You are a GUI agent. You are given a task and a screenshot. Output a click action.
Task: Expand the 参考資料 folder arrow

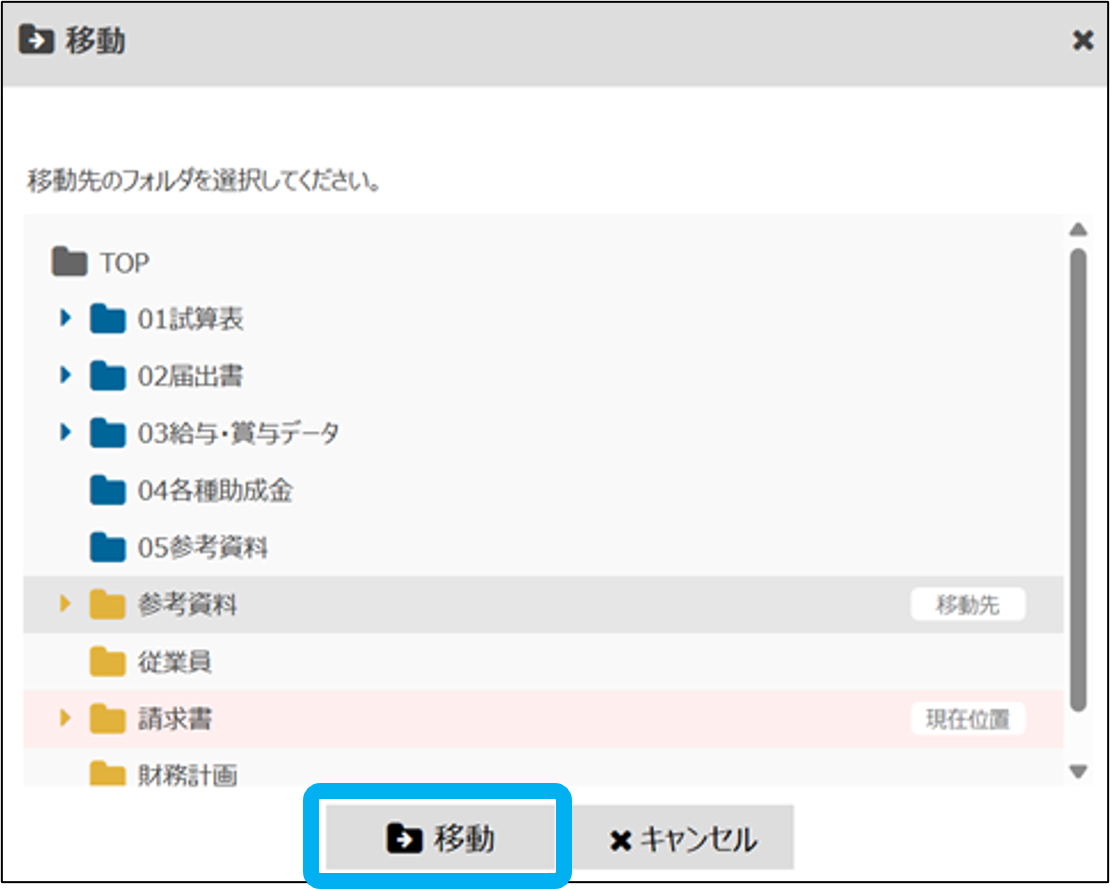(x=66, y=604)
